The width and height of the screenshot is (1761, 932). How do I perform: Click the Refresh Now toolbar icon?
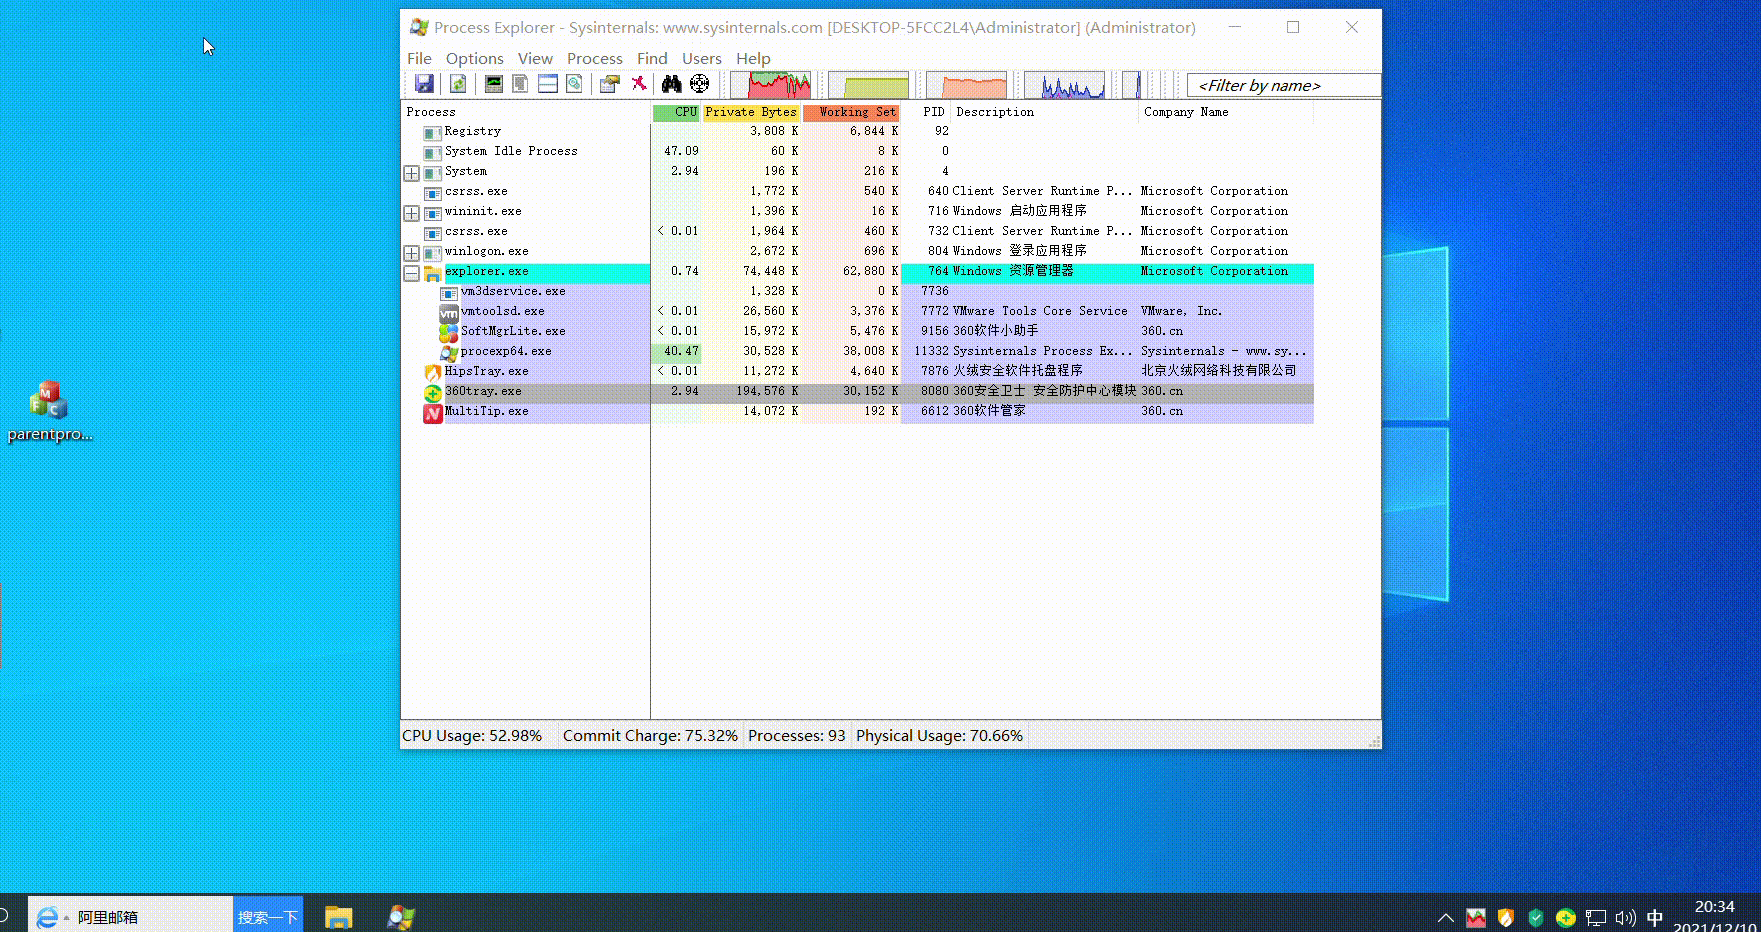point(458,85)
